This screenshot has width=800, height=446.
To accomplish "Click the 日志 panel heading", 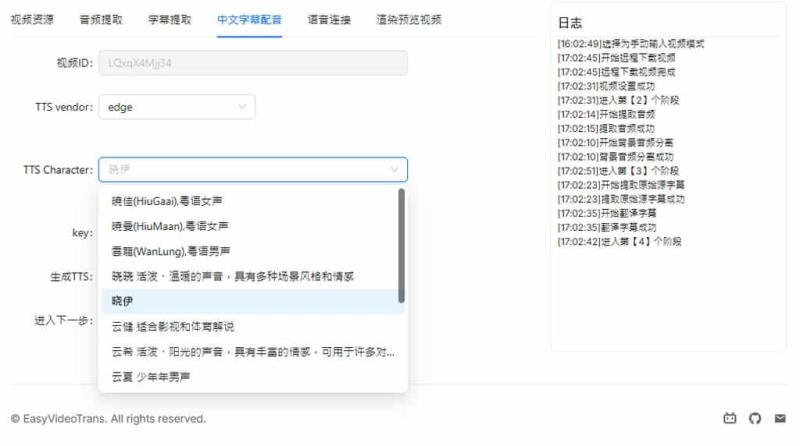I will [570, 23].
